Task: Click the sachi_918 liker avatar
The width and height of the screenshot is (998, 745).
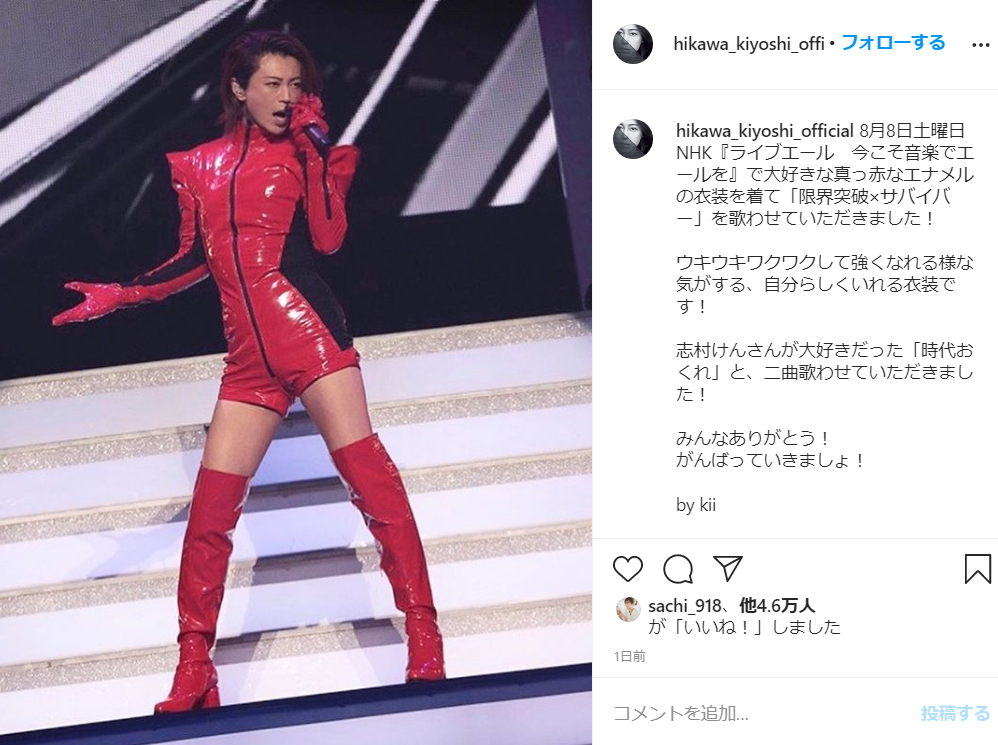Action: coord(628,609)
